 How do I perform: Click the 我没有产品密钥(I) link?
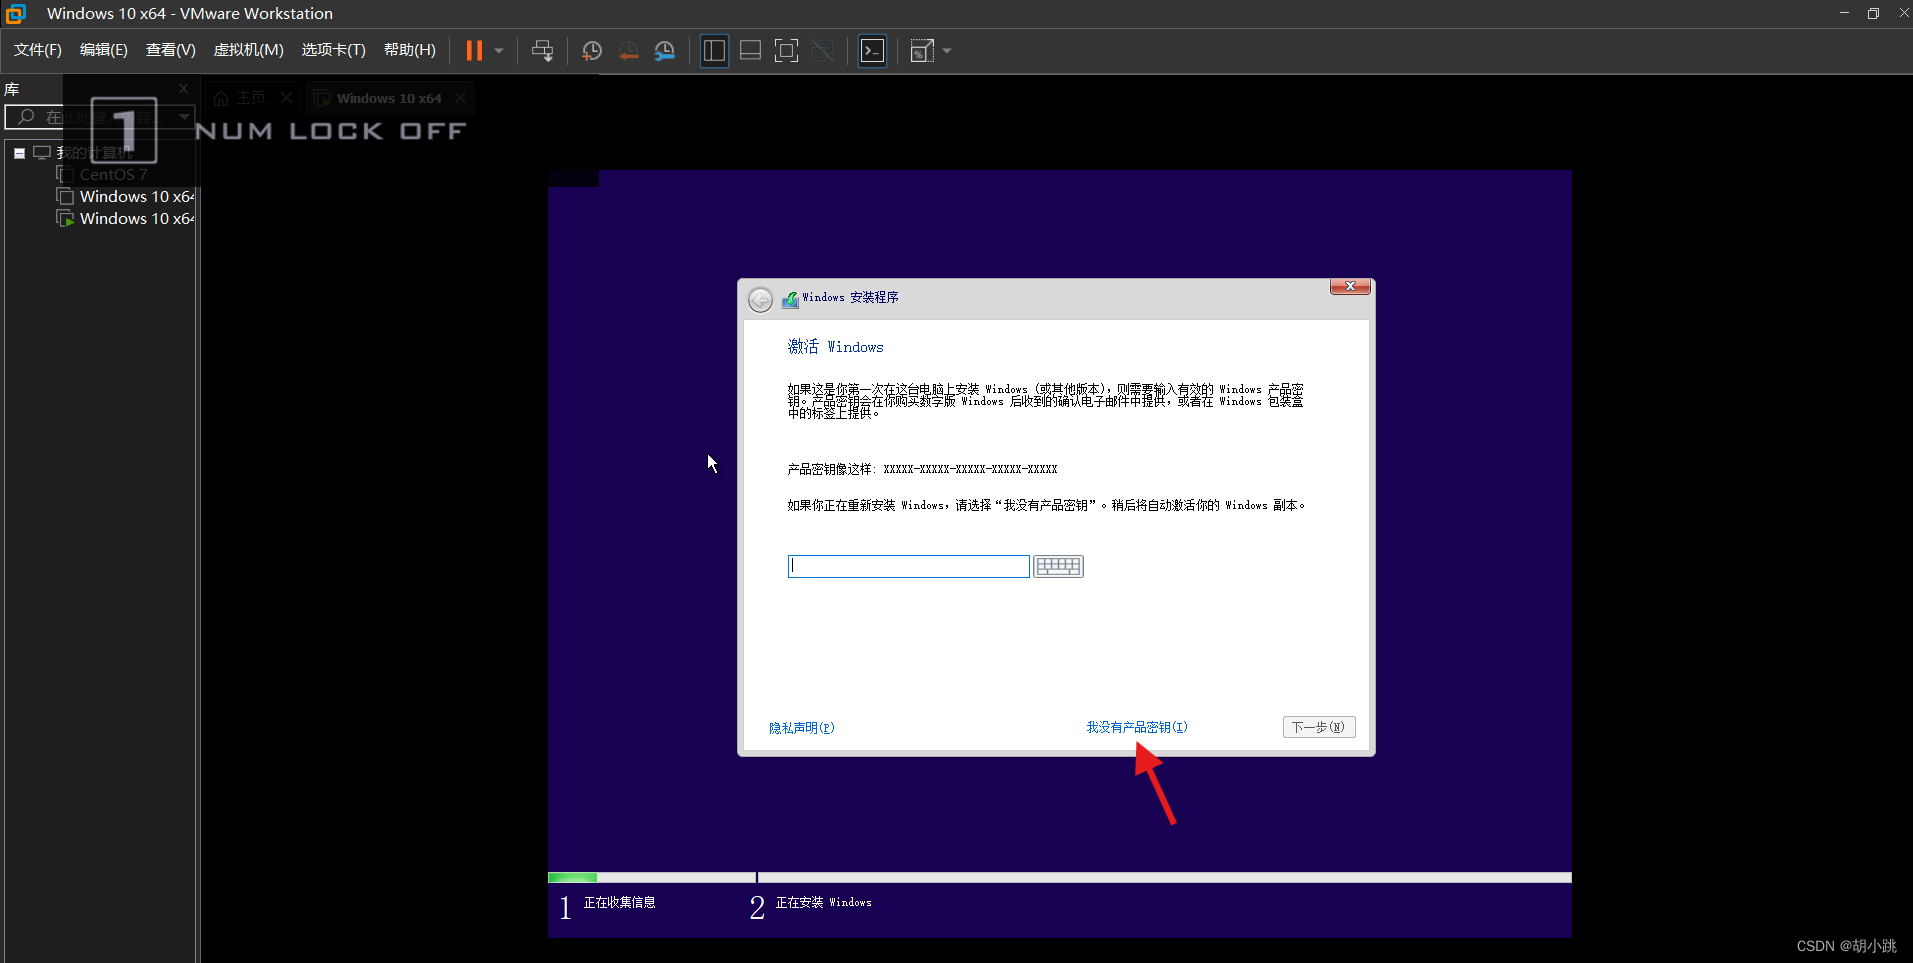pyautogui.click(x=1136, y=727)
